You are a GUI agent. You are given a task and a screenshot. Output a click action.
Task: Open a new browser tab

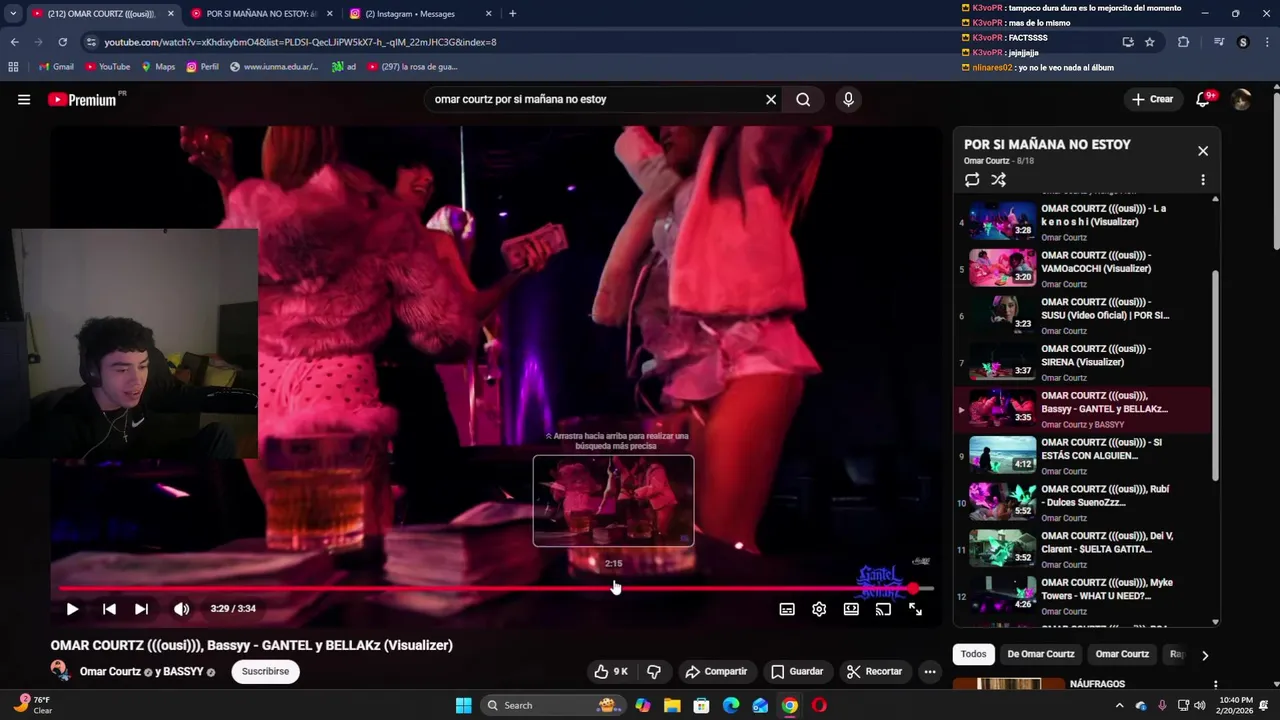pos(513,14)
